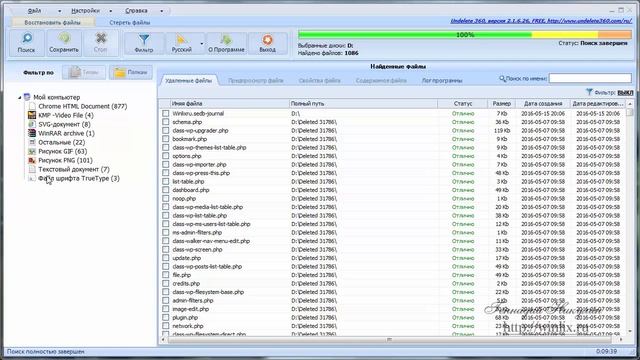
Task: Switch to Стереть файлы tab
Action: 130,22
